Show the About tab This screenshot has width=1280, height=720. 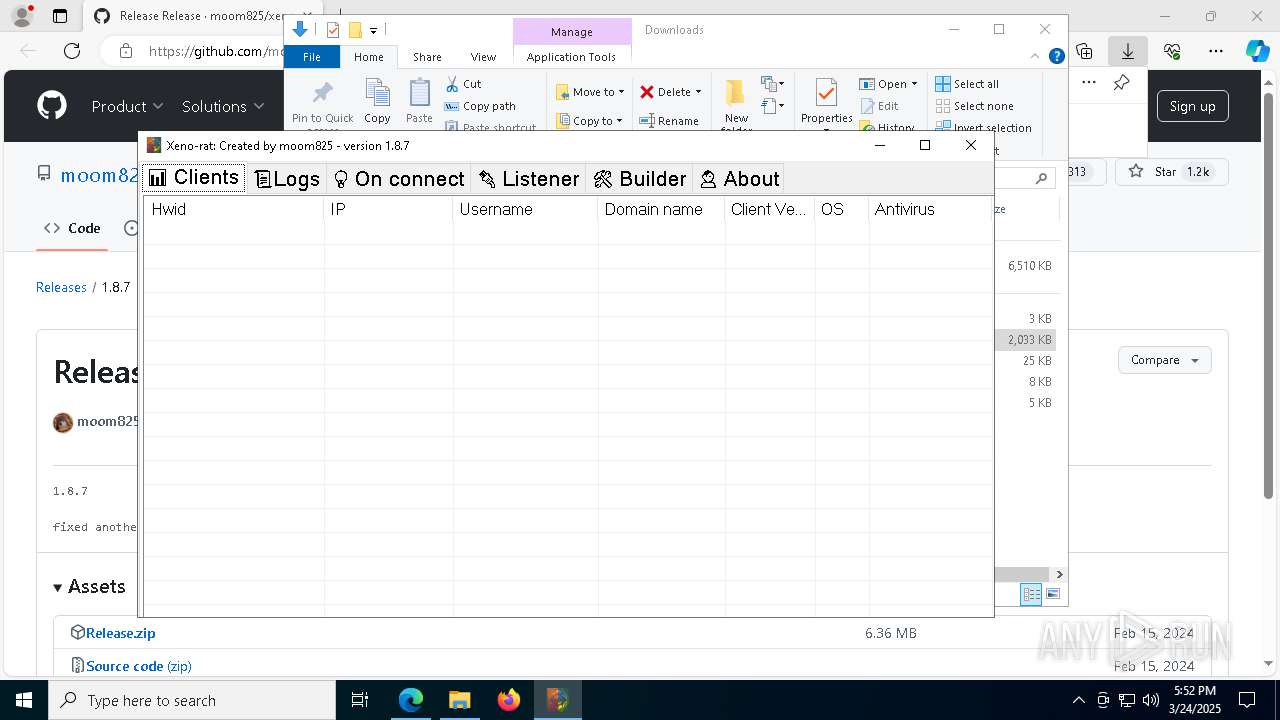point(739,179)
